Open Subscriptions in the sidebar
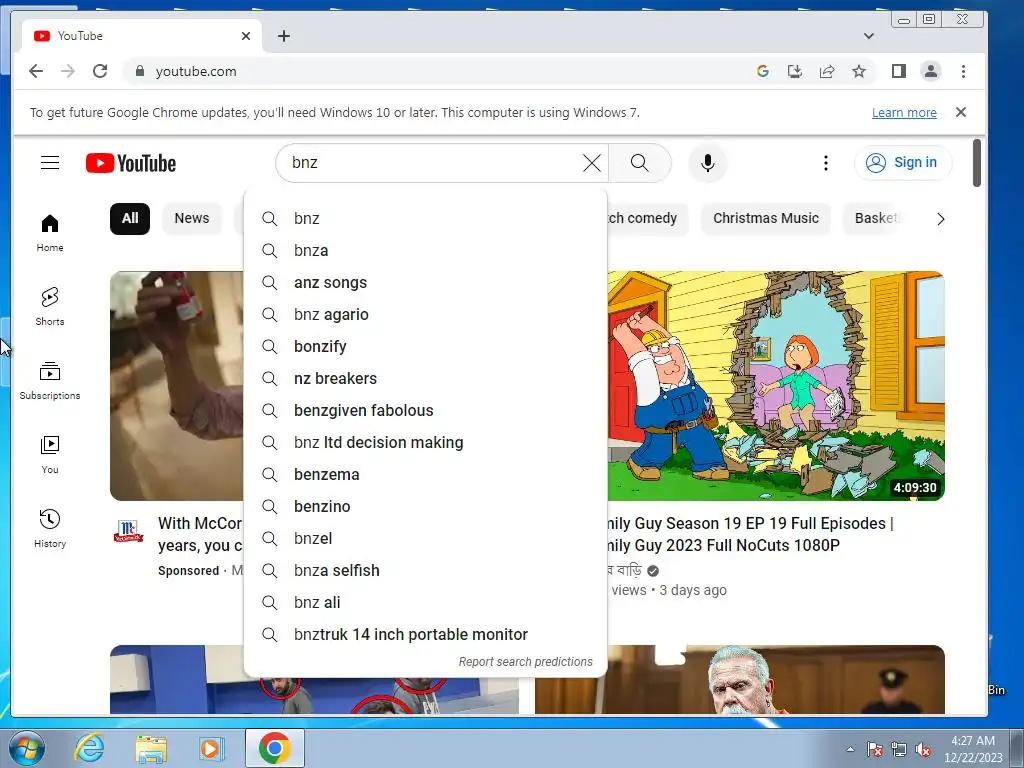The width and height of the screenshot is (1024, 768). point(50,381)
